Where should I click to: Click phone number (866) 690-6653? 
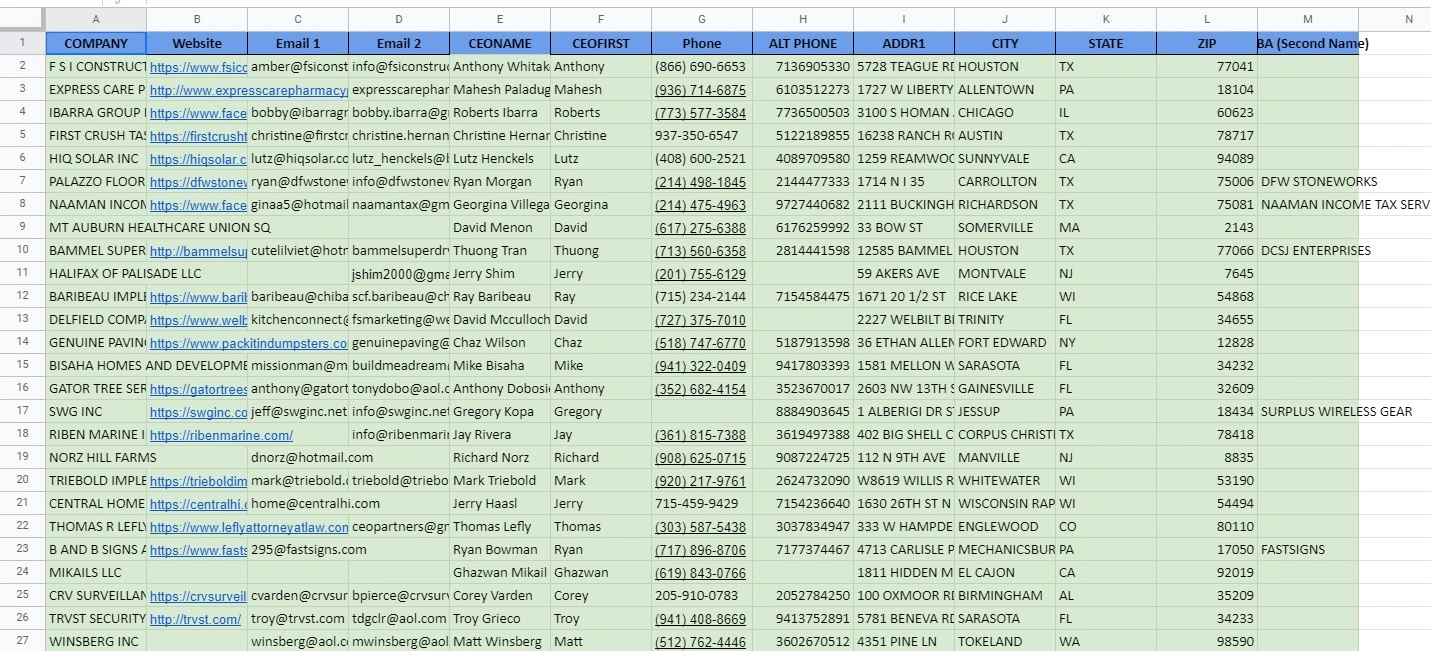(700, 67)
